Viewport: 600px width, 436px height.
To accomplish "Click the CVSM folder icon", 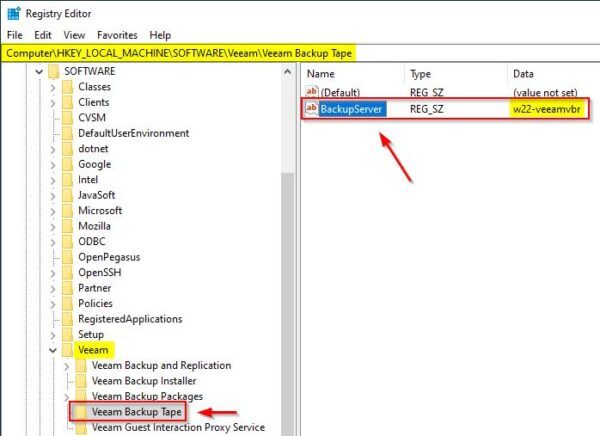I will click(67, 118).
